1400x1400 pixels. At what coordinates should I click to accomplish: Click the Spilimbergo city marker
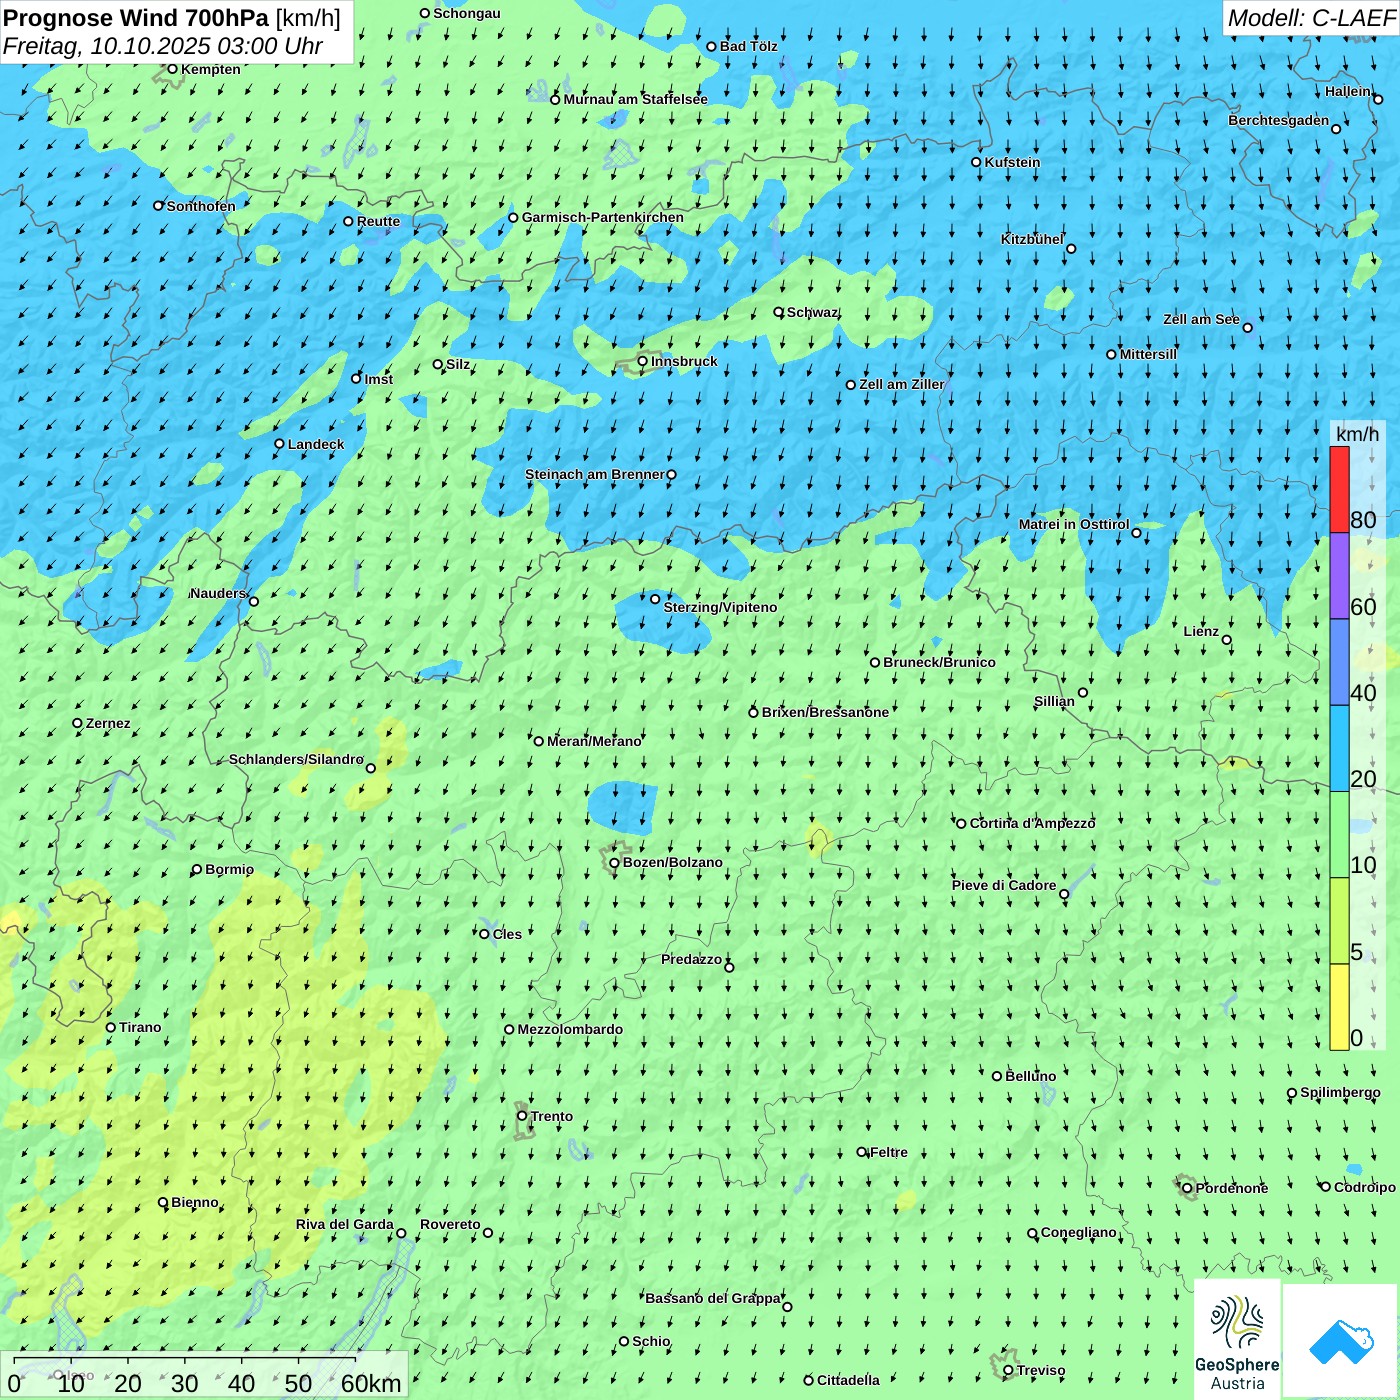1292,1093
